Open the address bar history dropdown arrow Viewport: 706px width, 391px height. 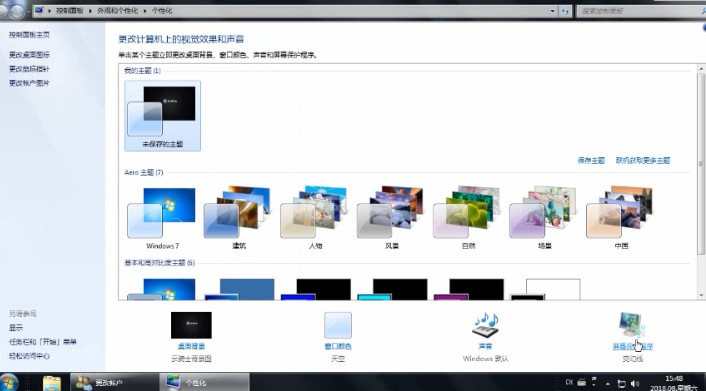[552, 11]
